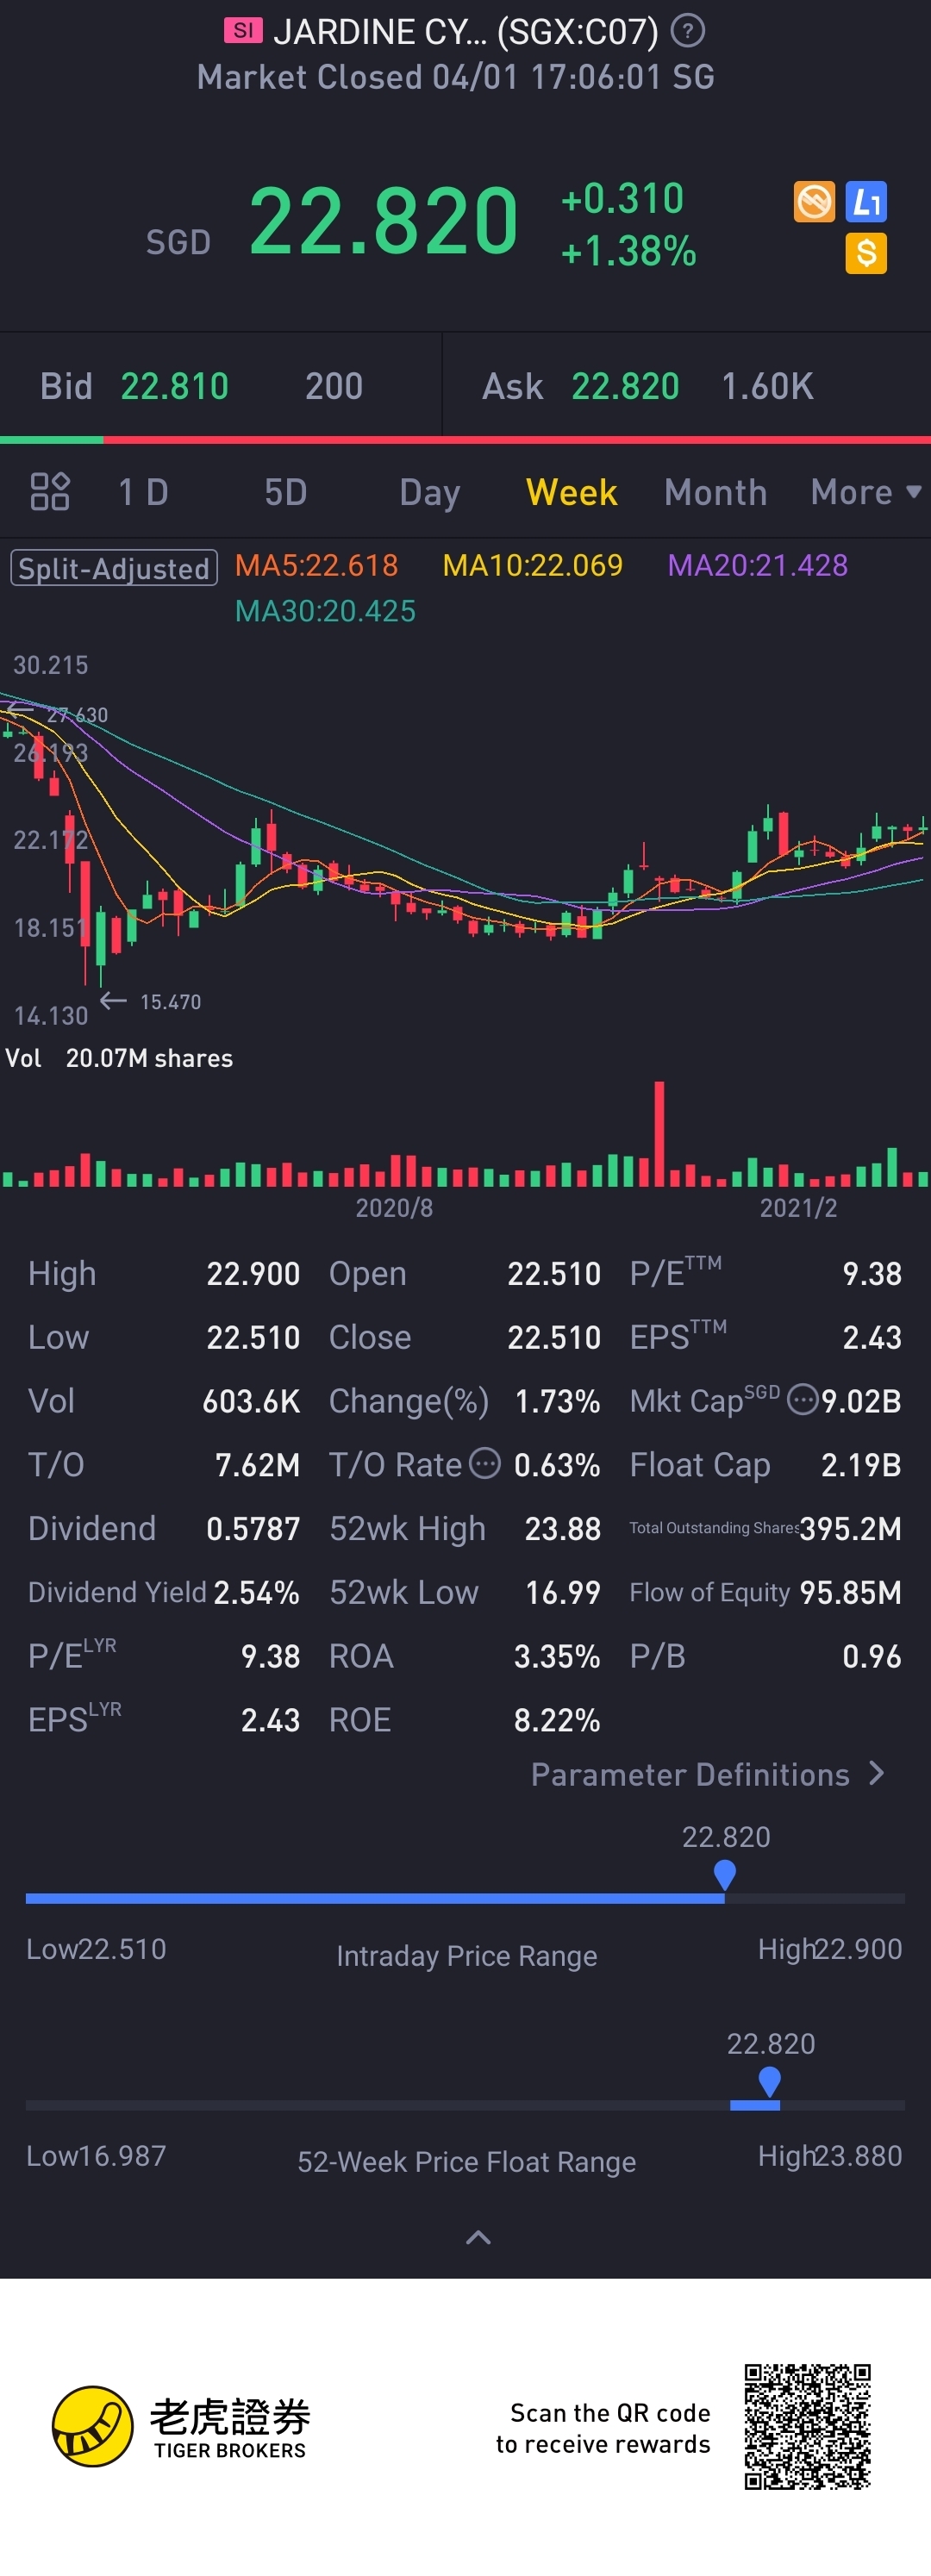
Task: Open the chart layout grid icon
Action: click(x=50, y=491)
